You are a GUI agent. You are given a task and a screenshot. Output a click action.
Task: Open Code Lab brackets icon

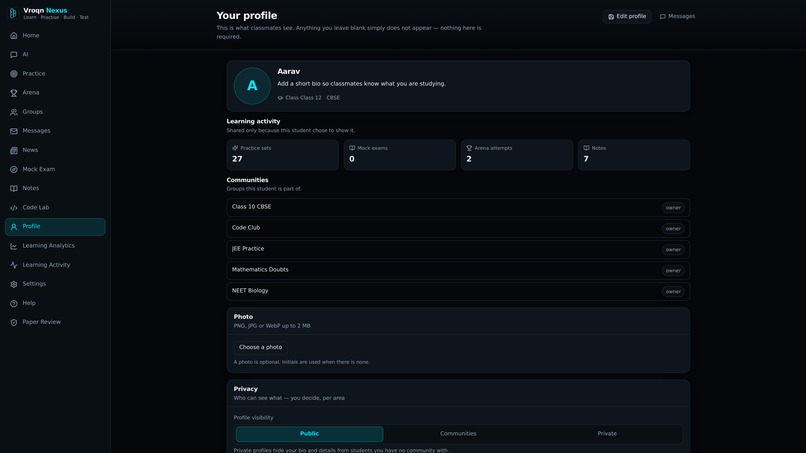coord(14,208)
